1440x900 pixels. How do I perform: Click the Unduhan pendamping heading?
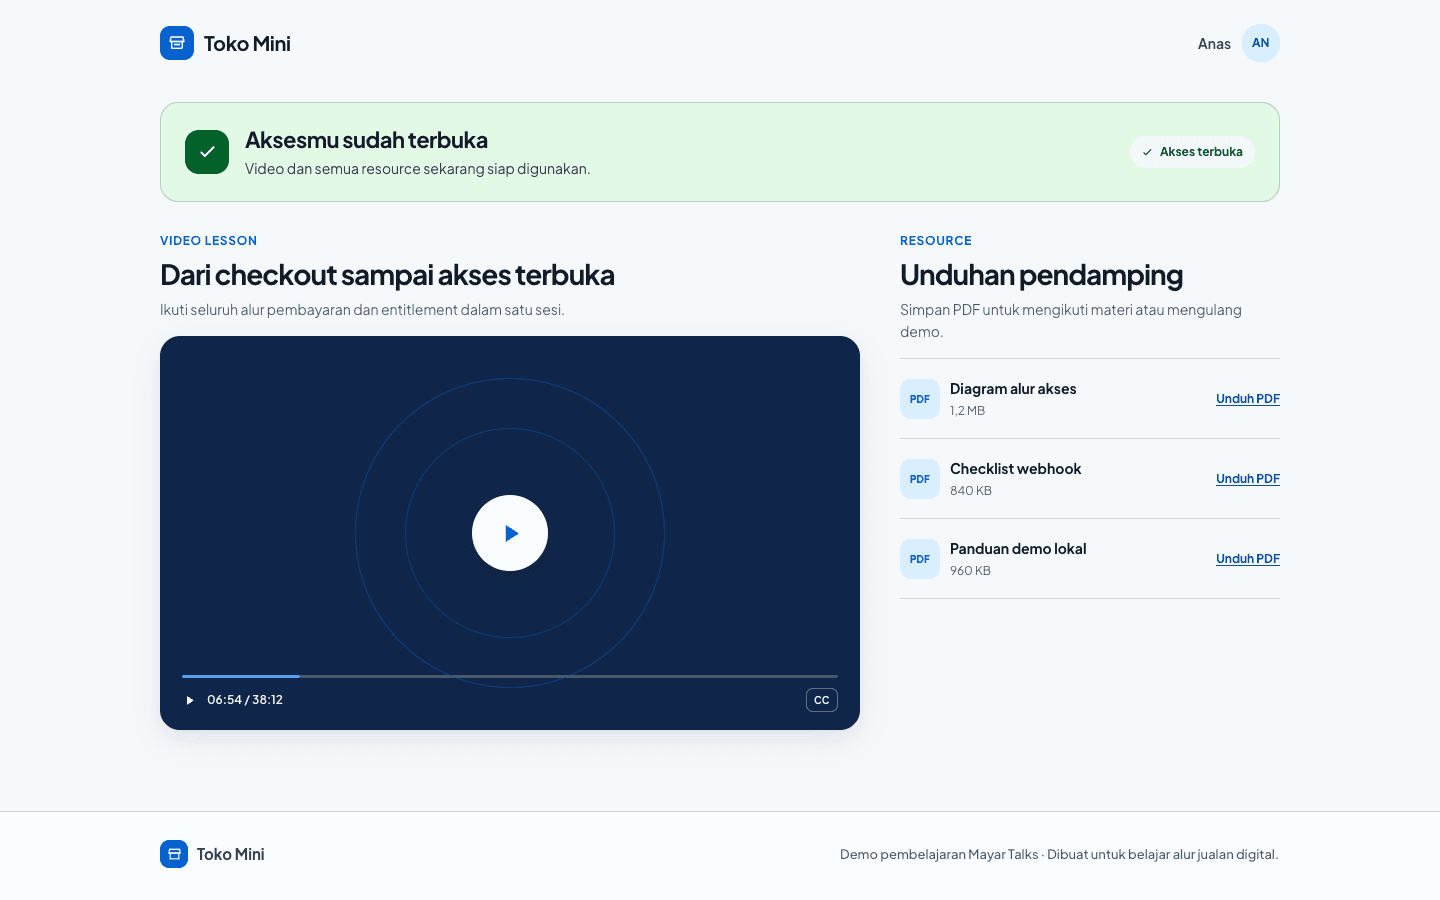coord(1041,275)
